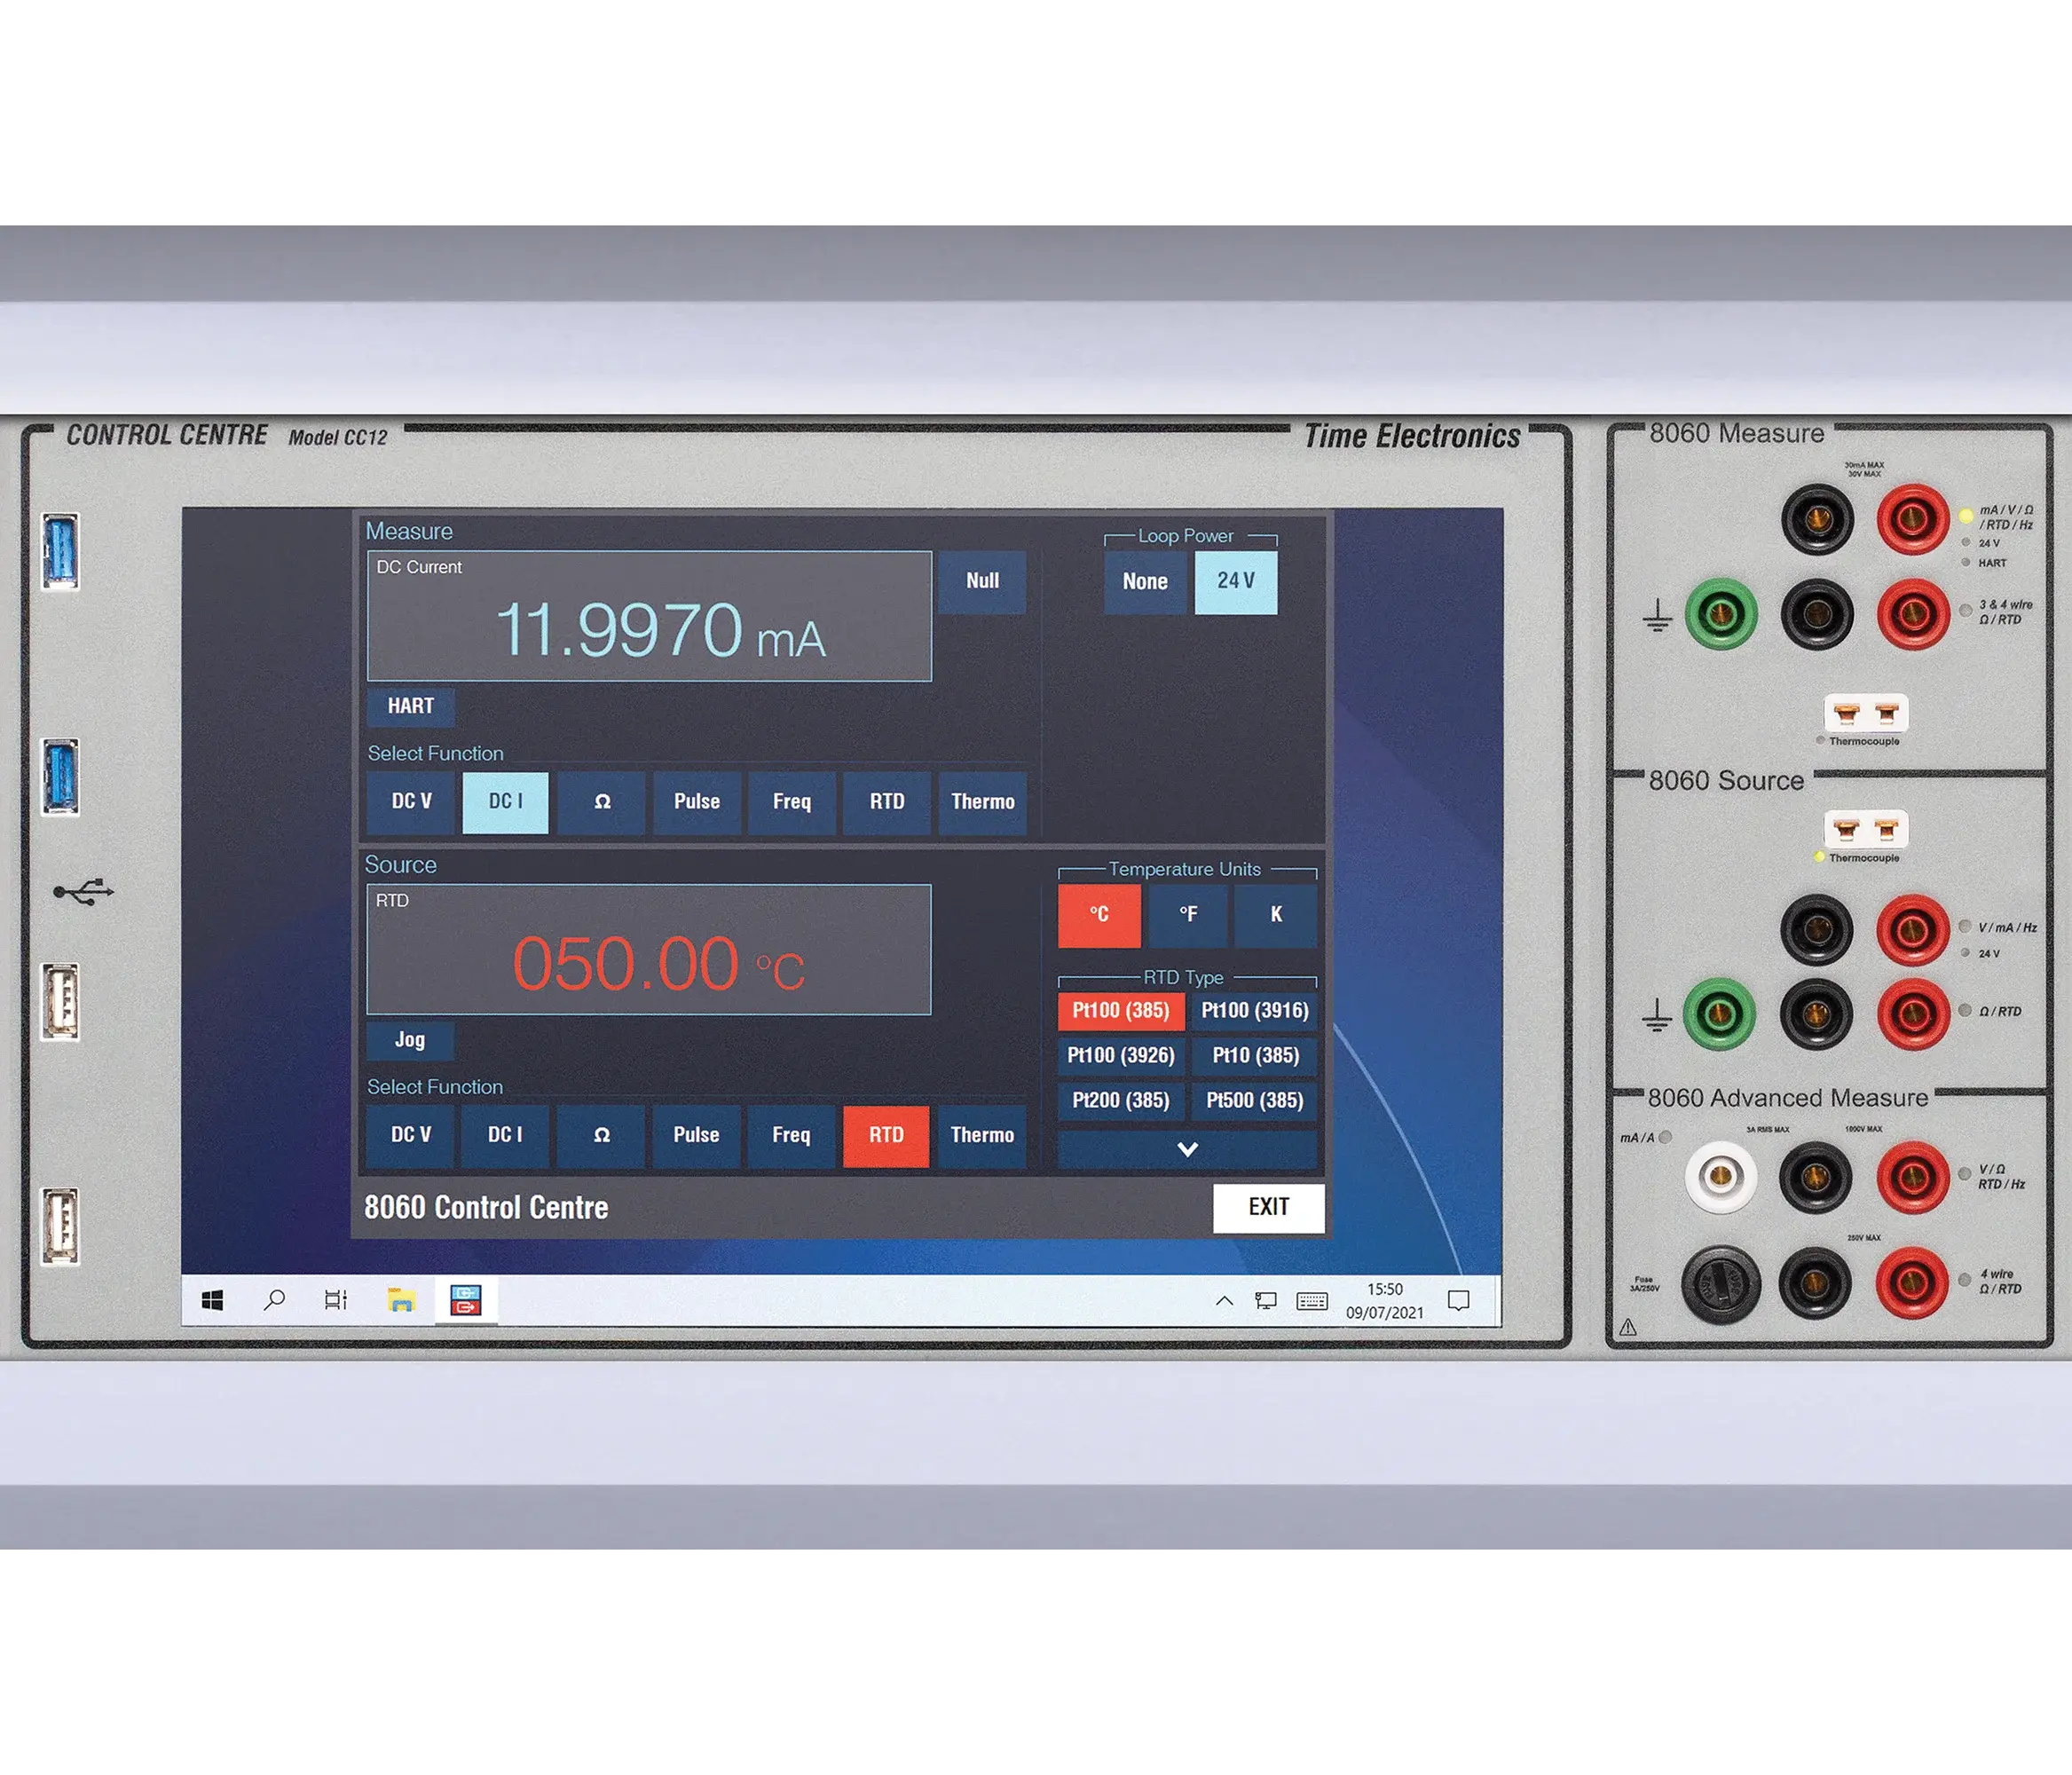Select Thermo in Source functions
2072x1775 pixels.
[983, 1136]
